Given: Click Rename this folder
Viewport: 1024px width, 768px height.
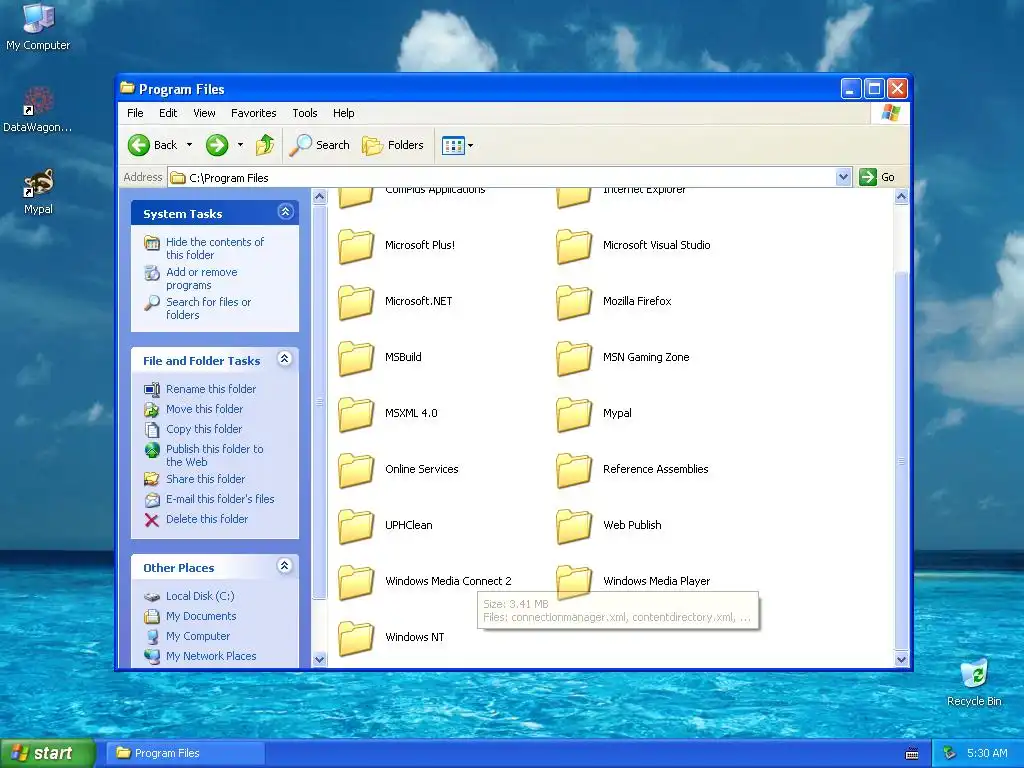Looking at the screenshot, I should point(210,389).
